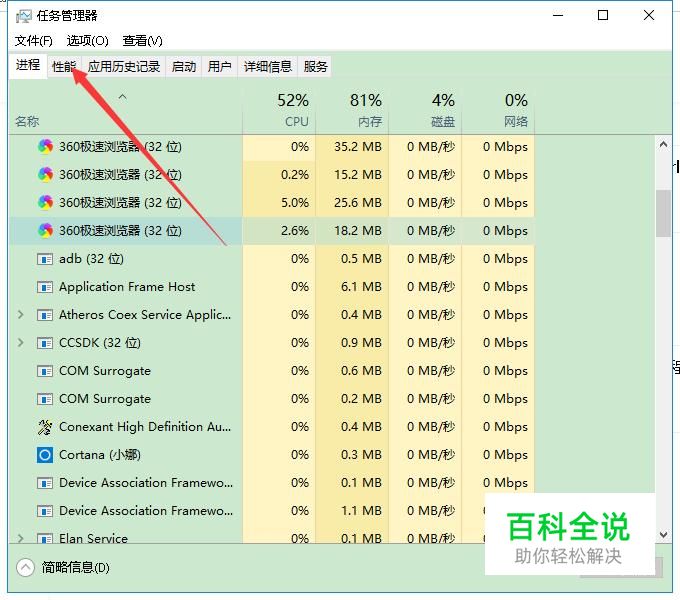
Task: Select the adb (32 位) process row
Action: 271,259
